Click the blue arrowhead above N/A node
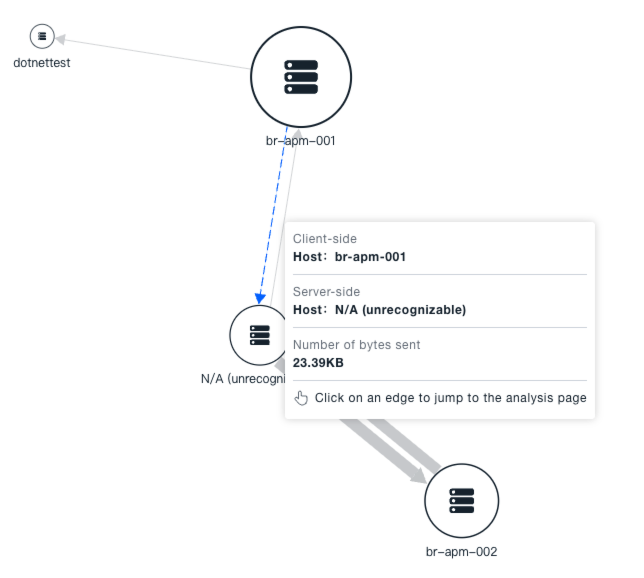Image resolution: width=644 pixels, height=578 pixels. [260, 298]
